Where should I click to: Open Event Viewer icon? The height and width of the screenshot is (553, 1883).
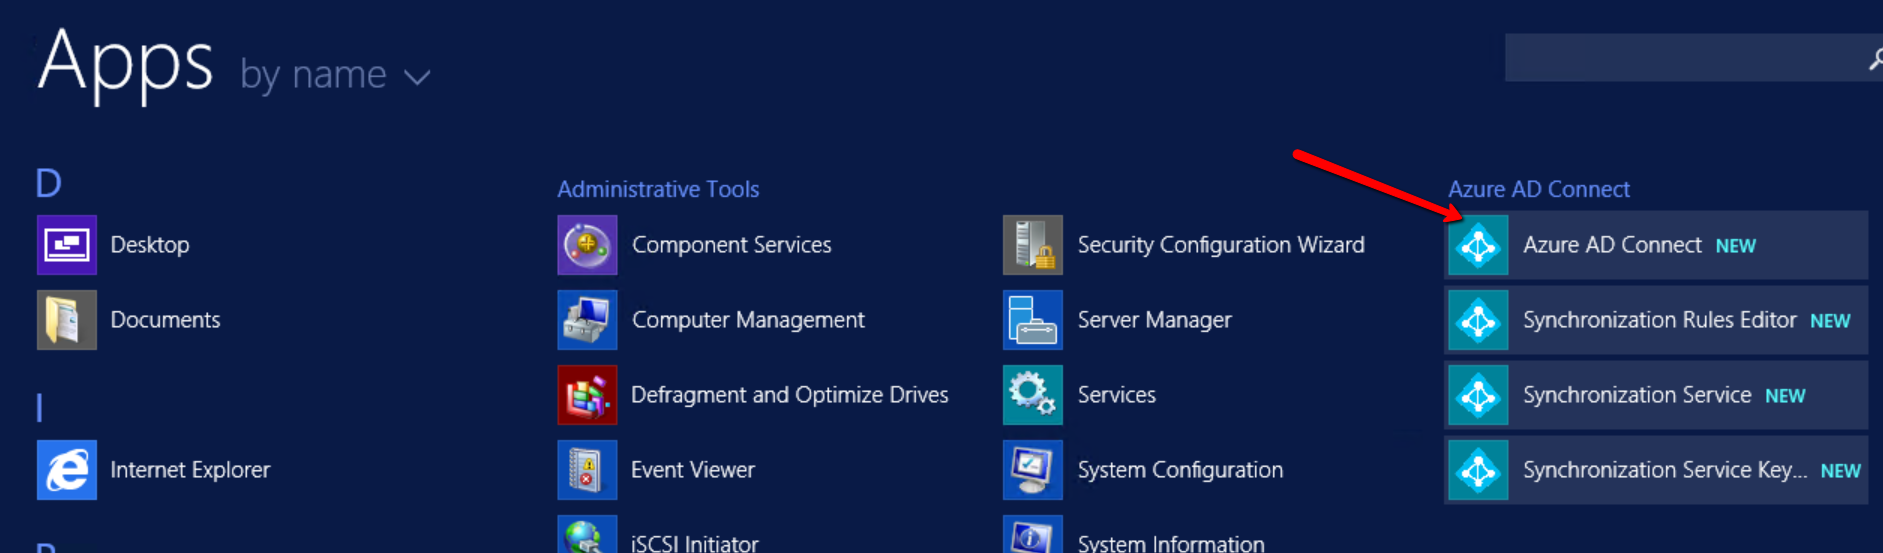click(587, 470)
